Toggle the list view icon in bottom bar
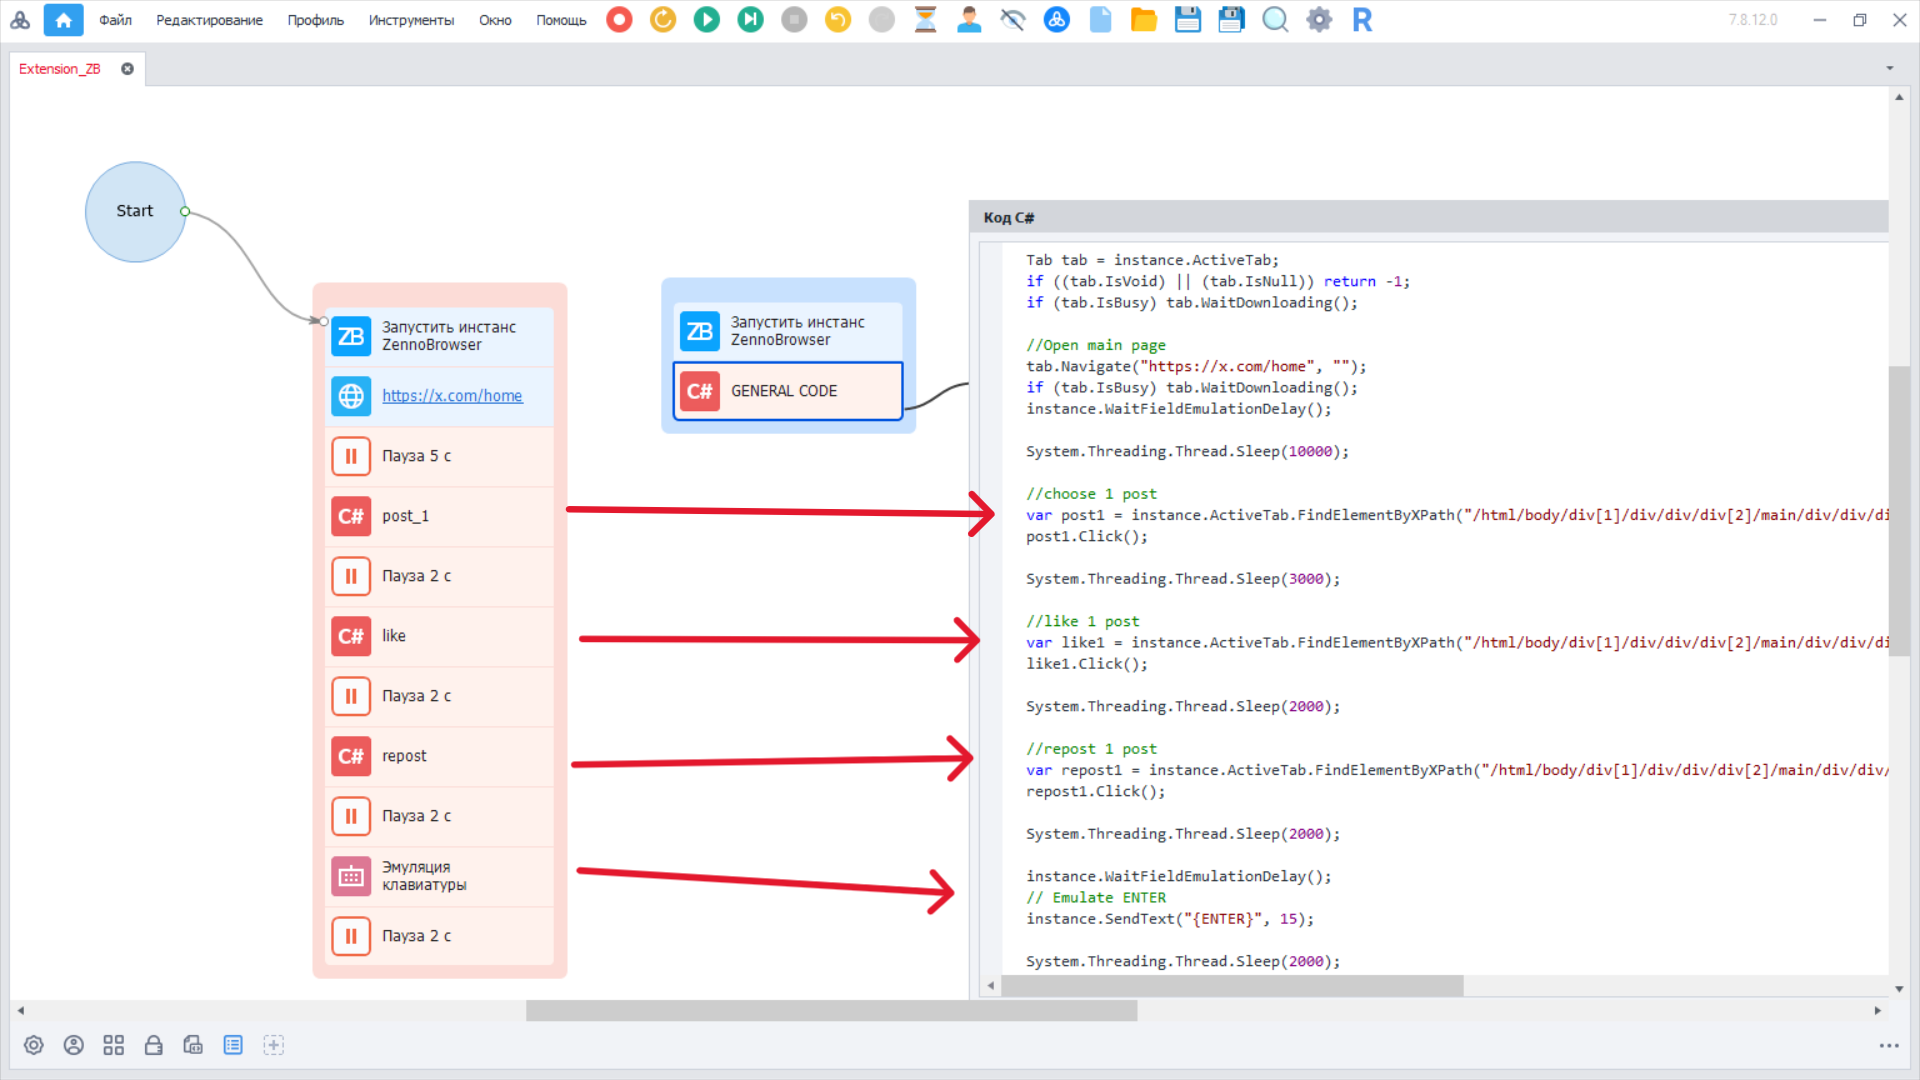Screen dimensions: 1920x1080 (233, 1045)
